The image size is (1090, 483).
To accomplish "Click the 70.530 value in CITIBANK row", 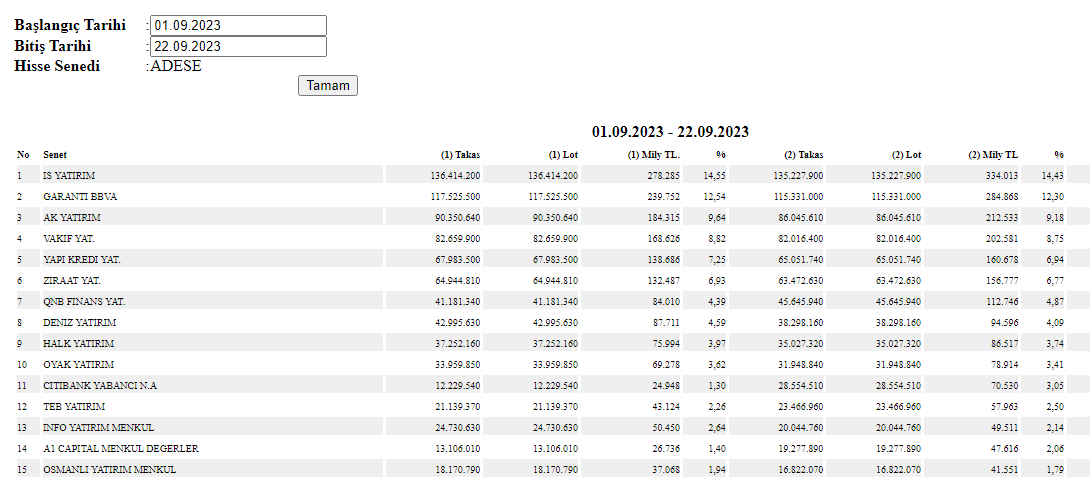I will click(x=1005, y=385).
